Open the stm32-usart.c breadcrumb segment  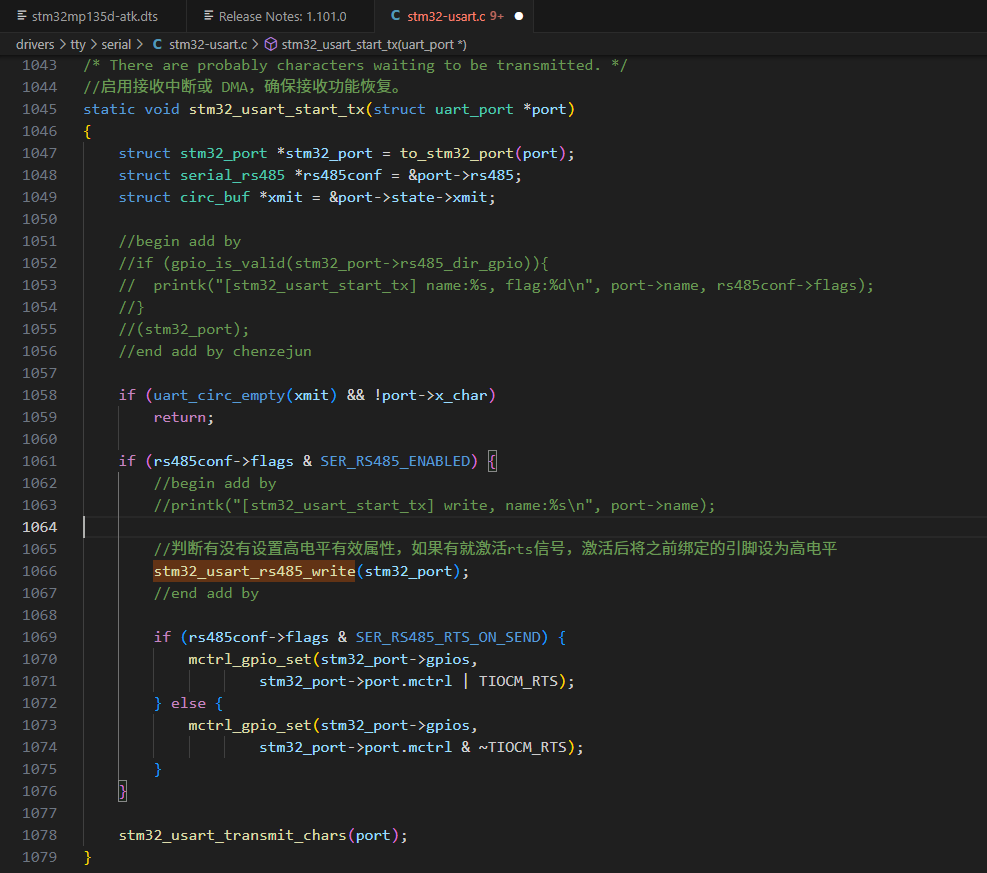pos(208,45)
